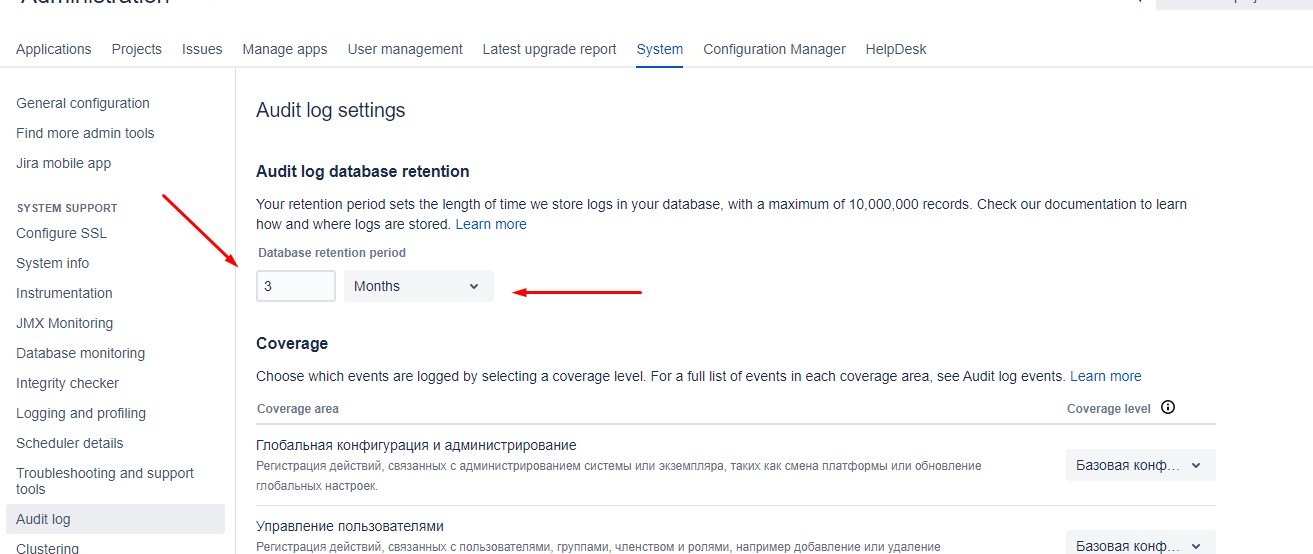Open Database monitoring page
Screen dimensions: 1313x554
click(x=80, y=353)
